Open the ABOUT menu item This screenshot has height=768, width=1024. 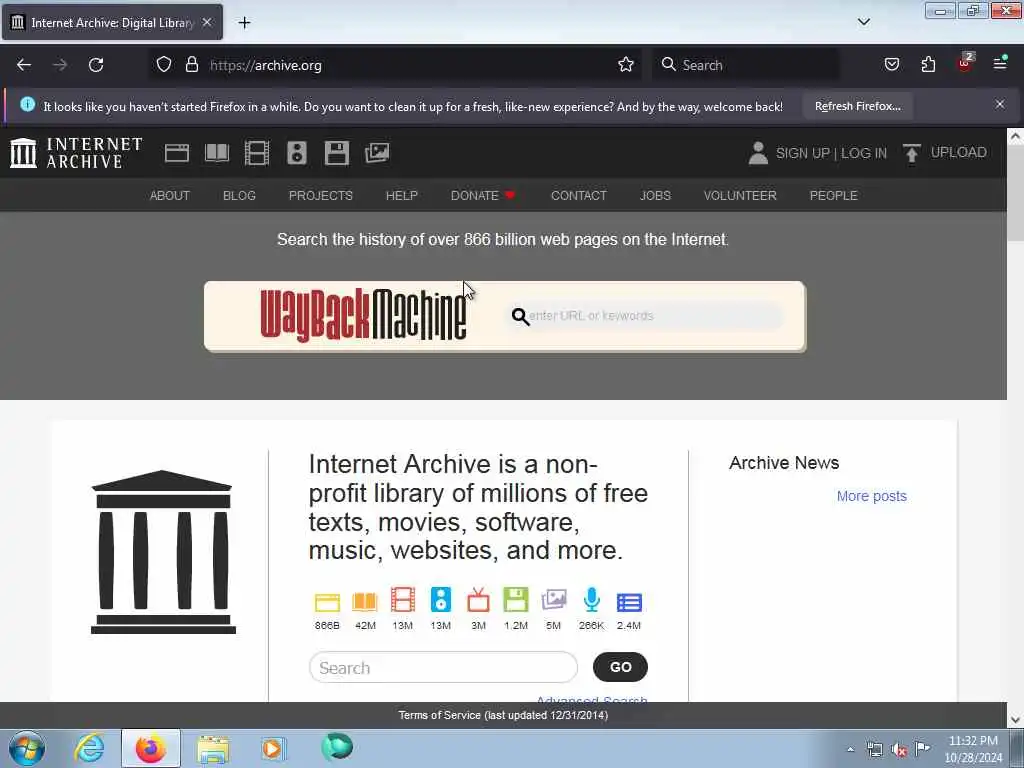tap(170, 195)
